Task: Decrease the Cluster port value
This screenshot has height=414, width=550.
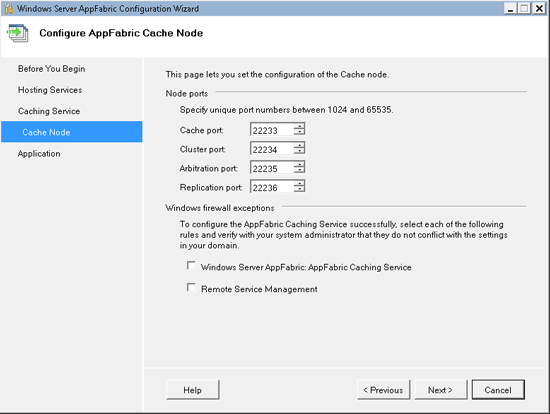Action: (x=299, y=151)
